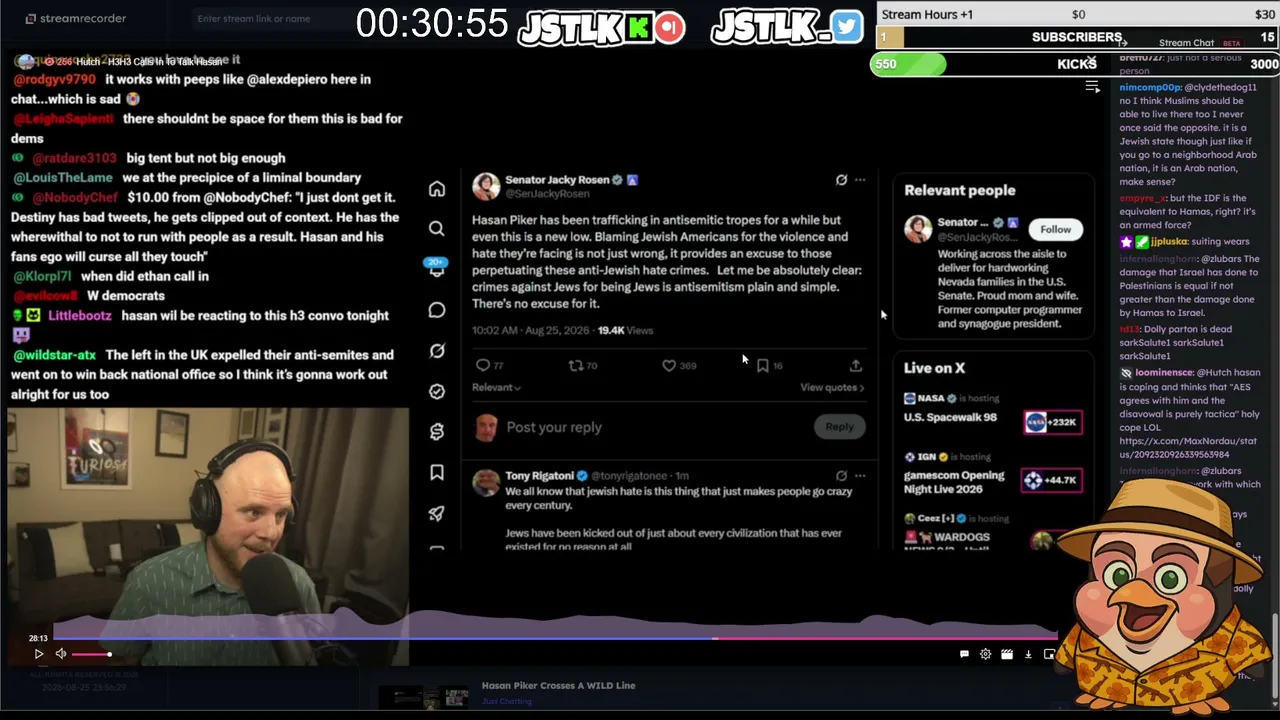
Task: Click the share icon on Rosen's post
Action: click(856, 366)
